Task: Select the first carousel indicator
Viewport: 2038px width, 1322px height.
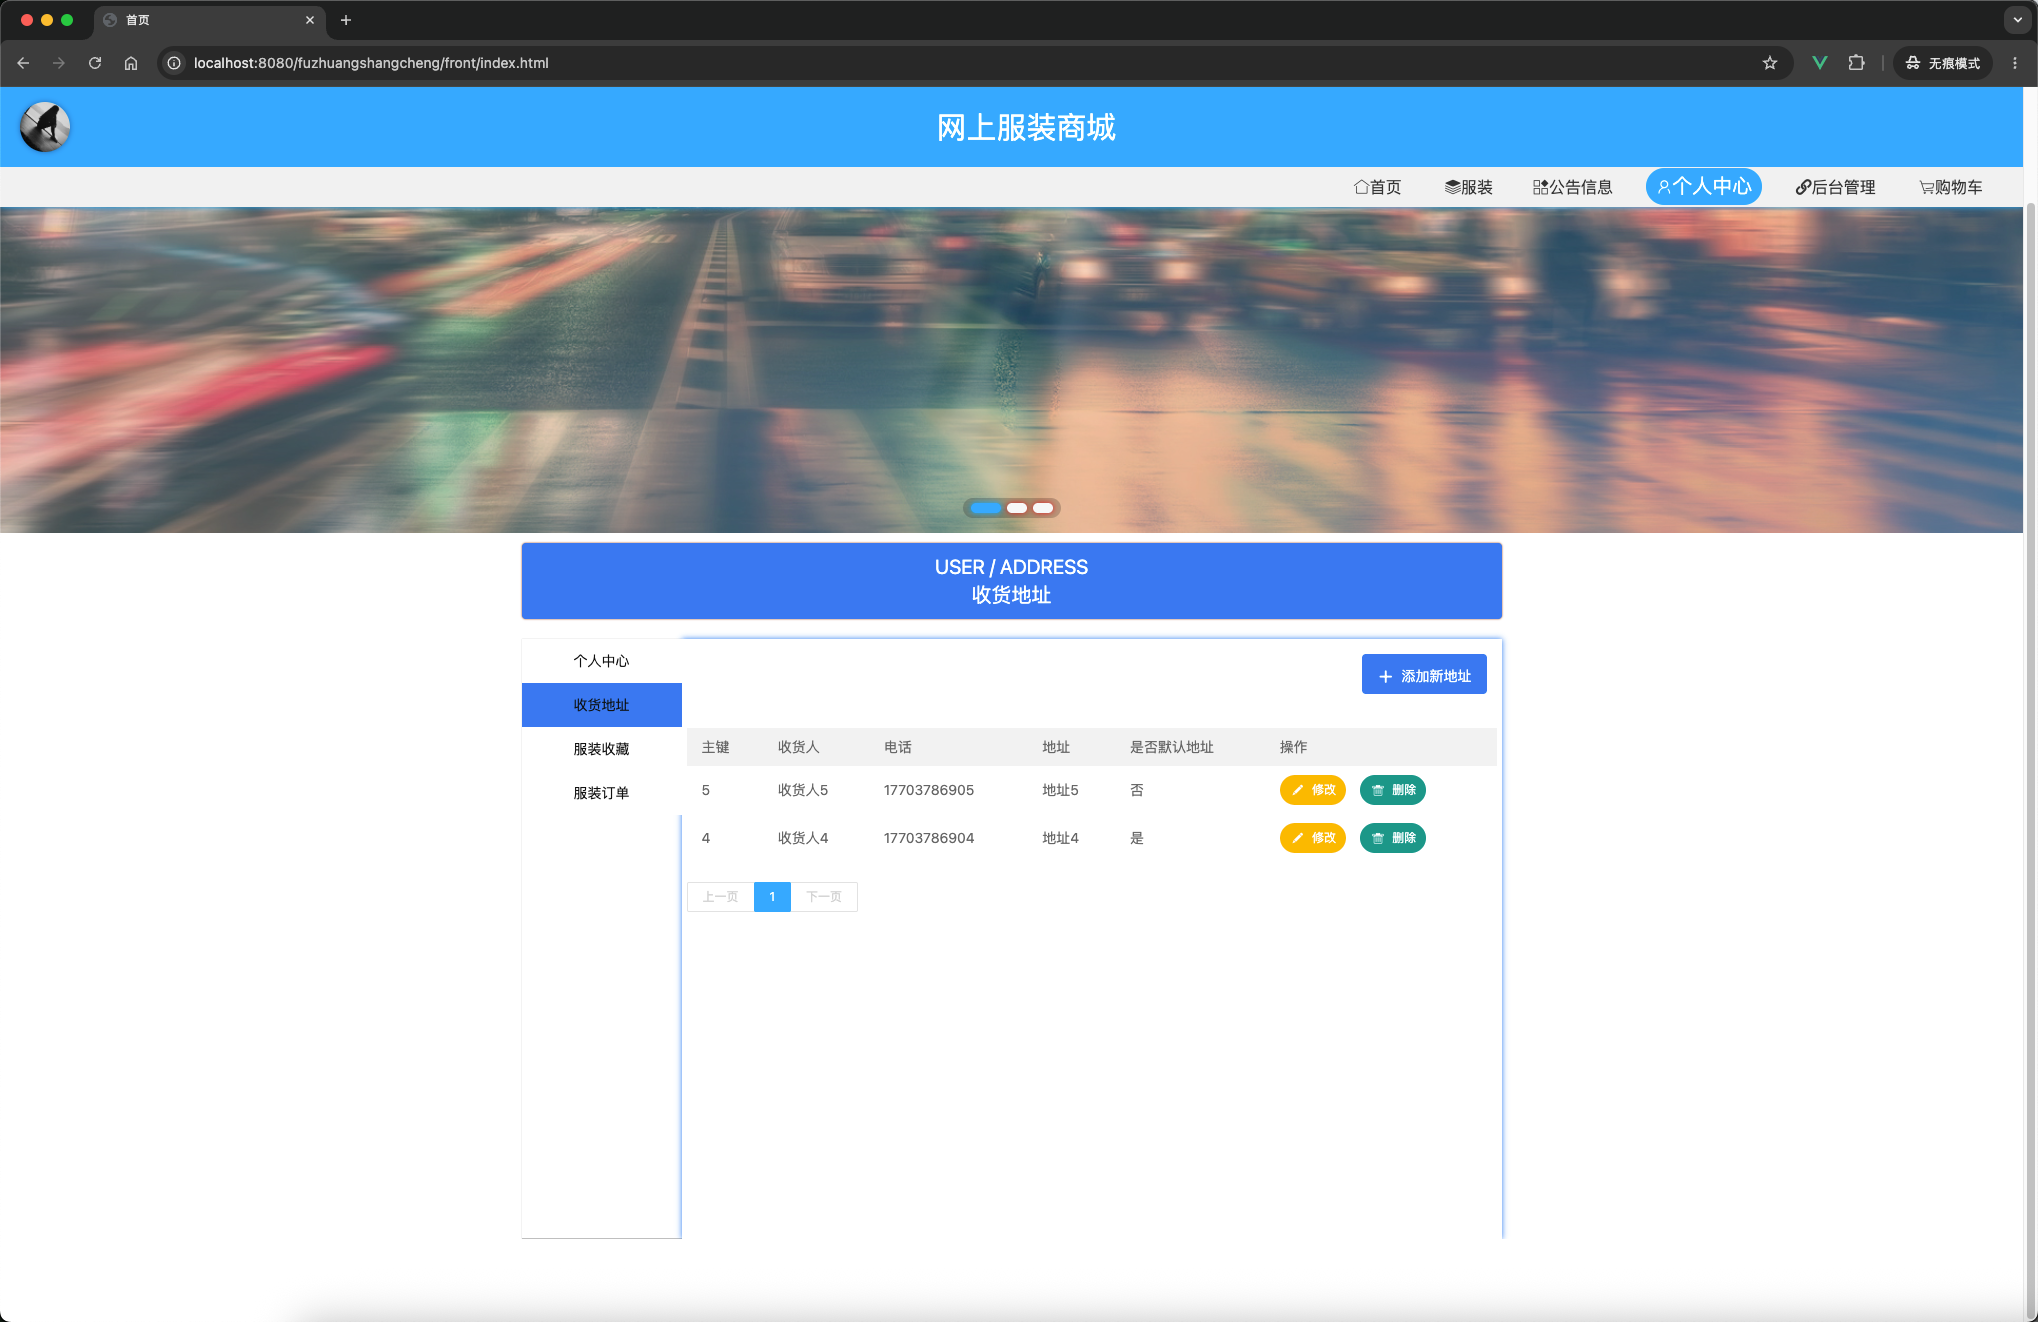Action: click(986, 508)
